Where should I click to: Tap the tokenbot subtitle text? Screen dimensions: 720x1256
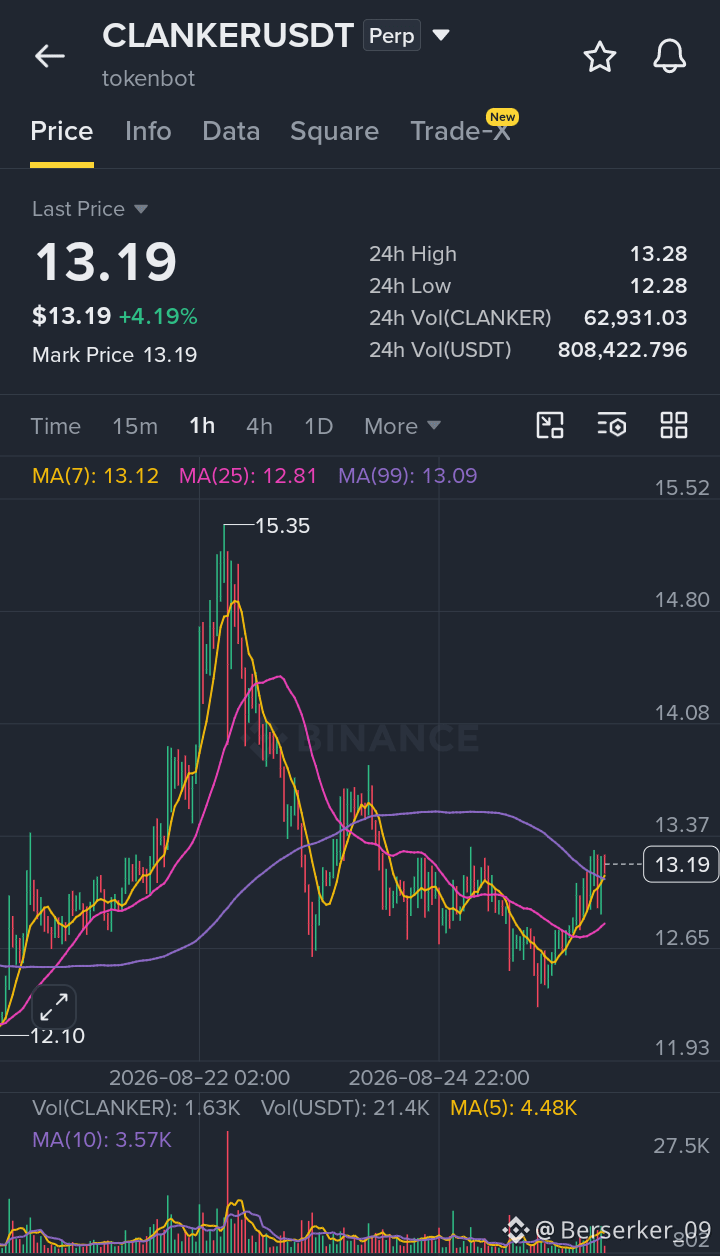click(148, 78)
